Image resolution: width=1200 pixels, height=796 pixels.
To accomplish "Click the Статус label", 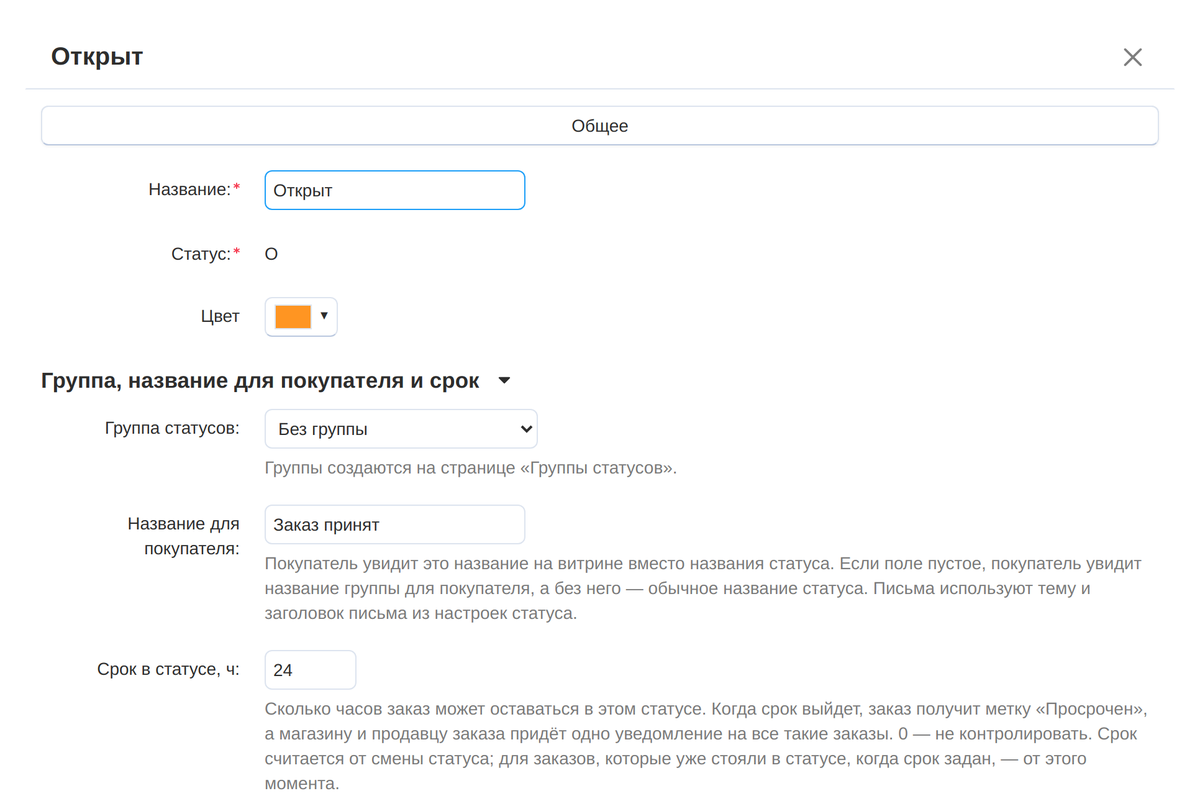I will pos(206,254).
